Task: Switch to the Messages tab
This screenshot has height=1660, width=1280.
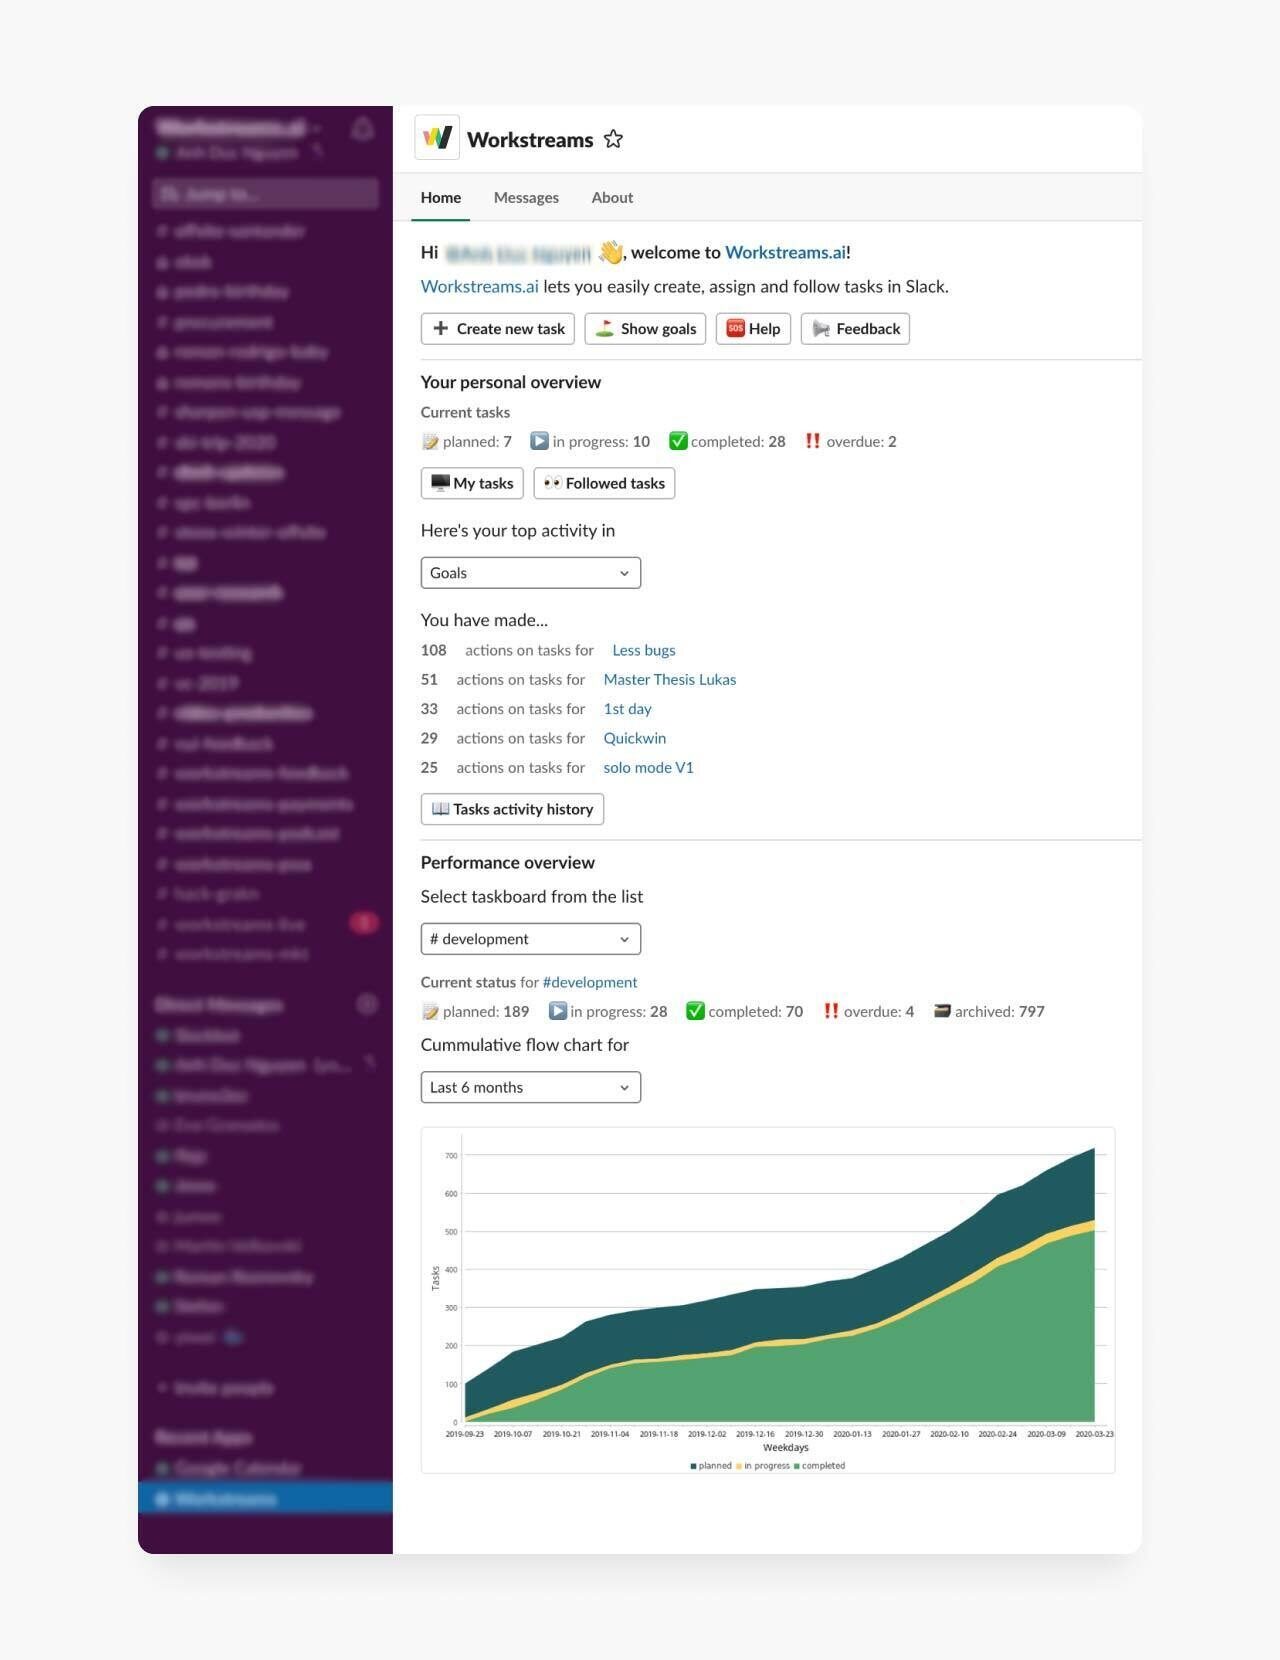Action: pyautogui.click(x=526, y=198)
